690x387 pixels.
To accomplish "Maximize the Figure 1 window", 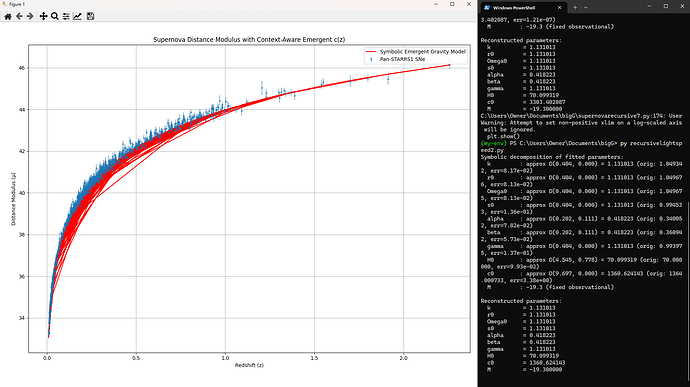I will (x=452, y=4).
